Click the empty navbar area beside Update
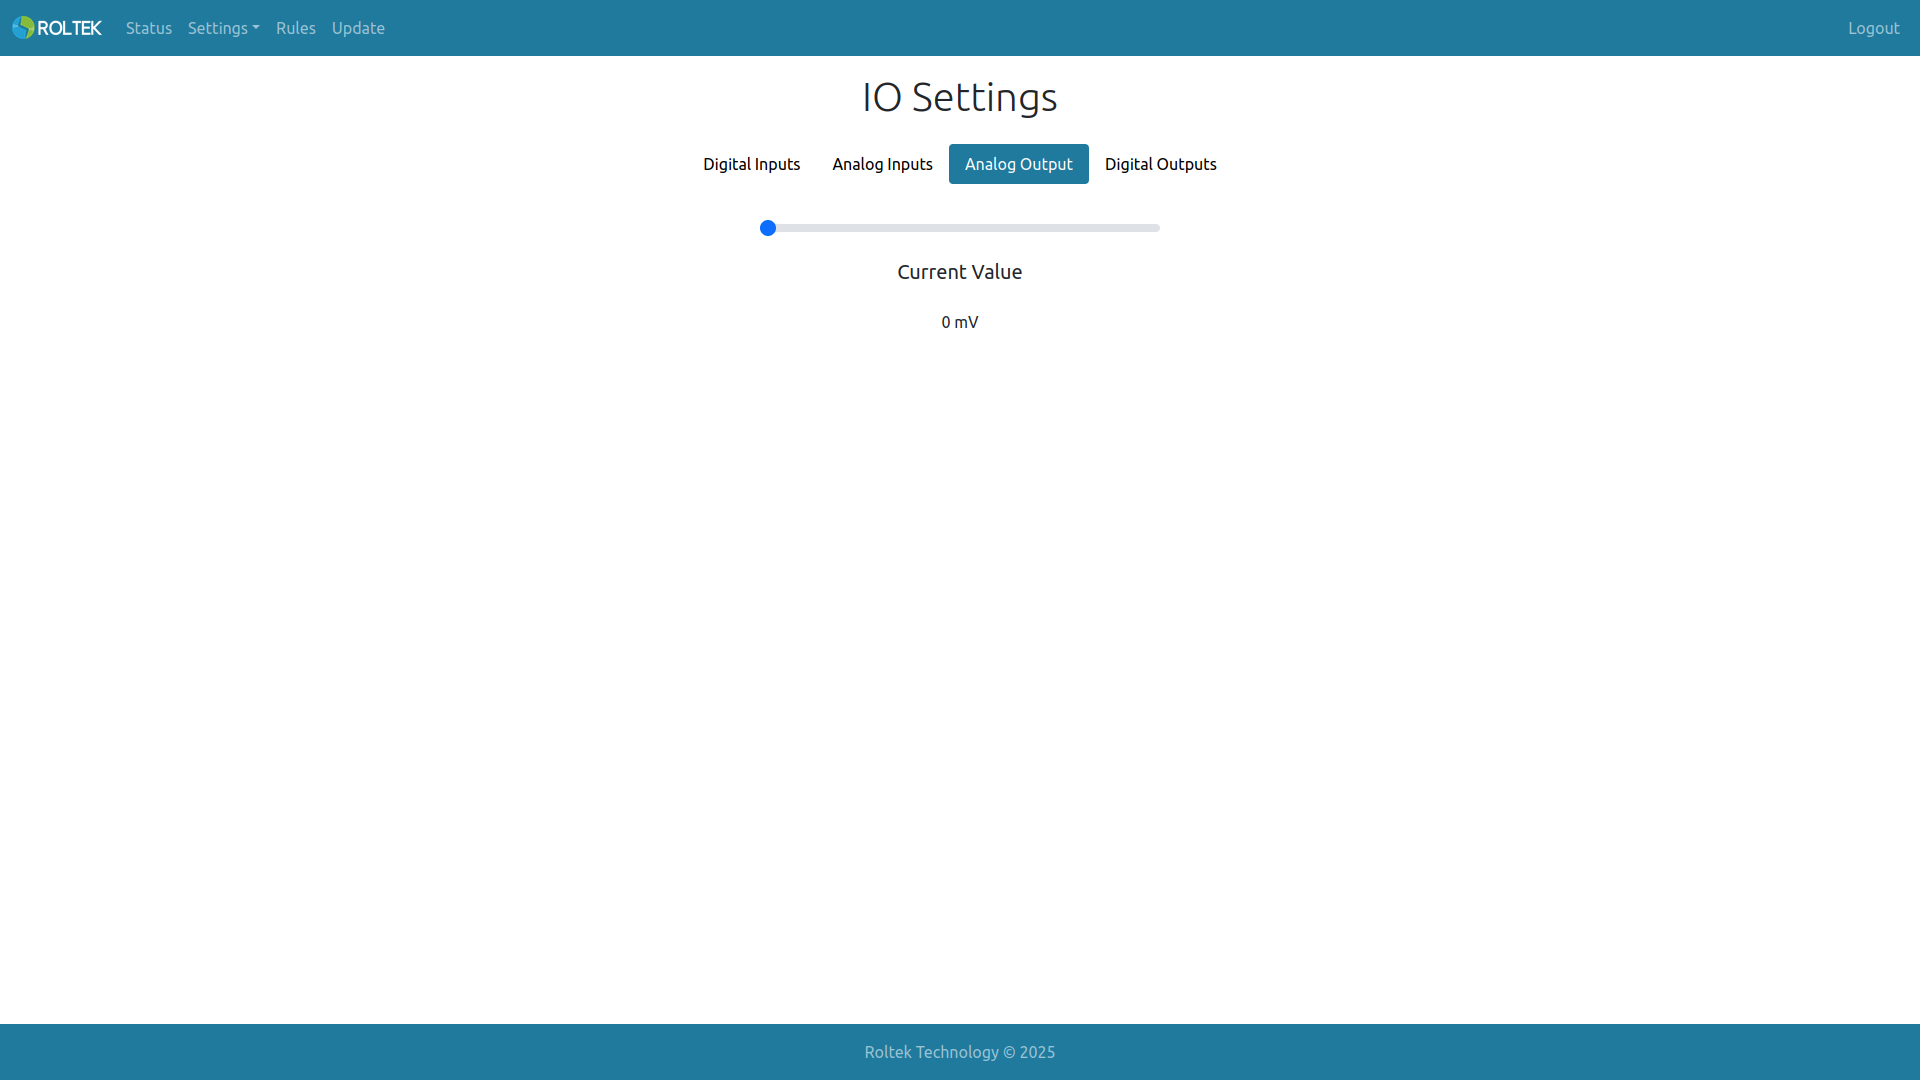 click(x=1100, y=28)
